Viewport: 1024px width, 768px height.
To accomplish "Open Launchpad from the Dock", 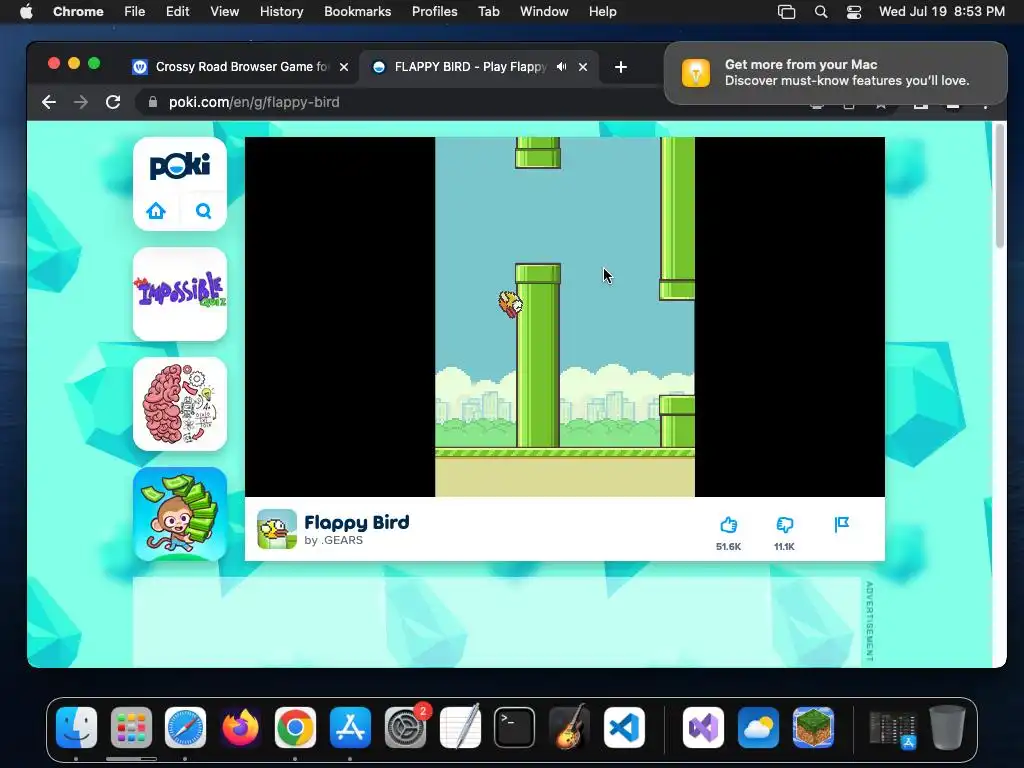I will pos(131,728).
